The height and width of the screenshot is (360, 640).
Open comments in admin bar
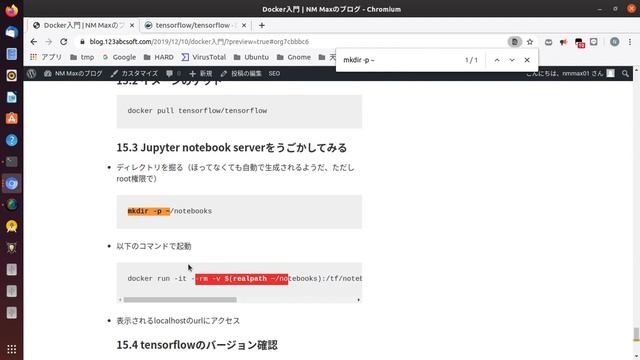coord(173,73)
